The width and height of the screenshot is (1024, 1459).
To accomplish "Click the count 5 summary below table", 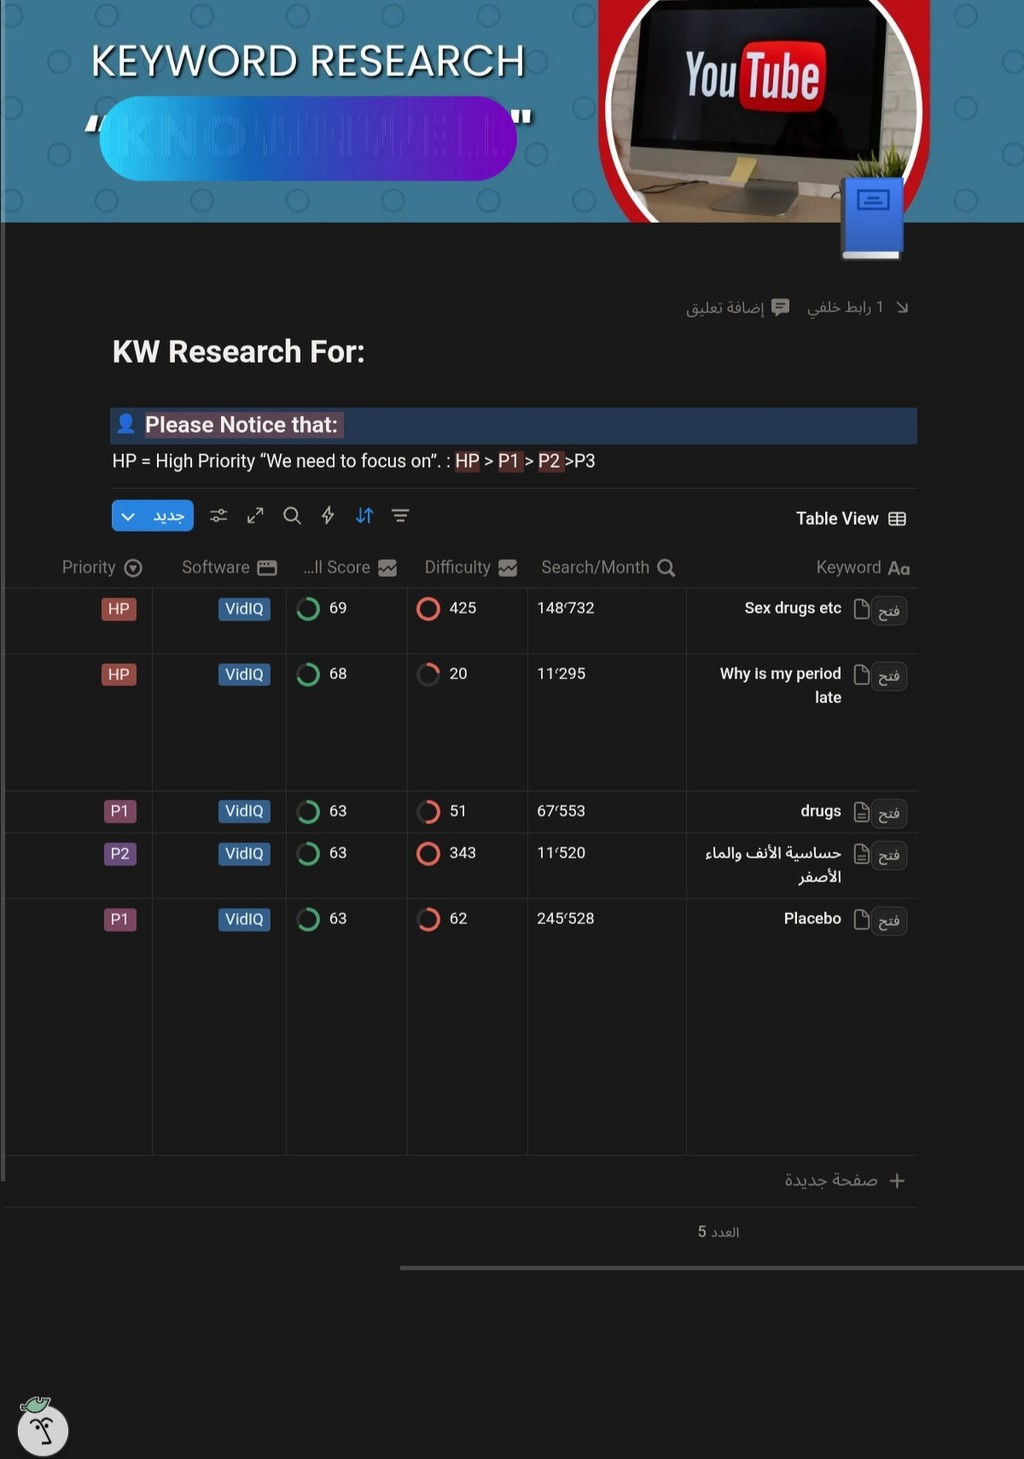I will click(718, 1232).
